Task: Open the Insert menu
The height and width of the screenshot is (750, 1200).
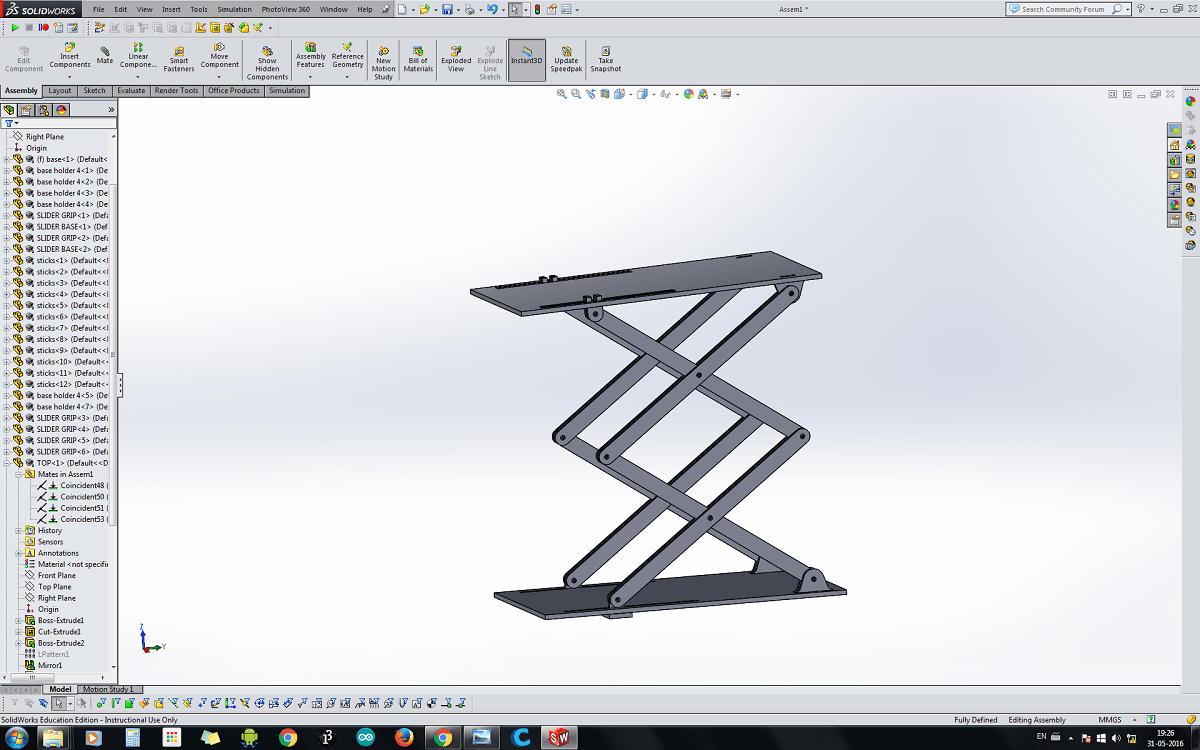Action: 171,9
